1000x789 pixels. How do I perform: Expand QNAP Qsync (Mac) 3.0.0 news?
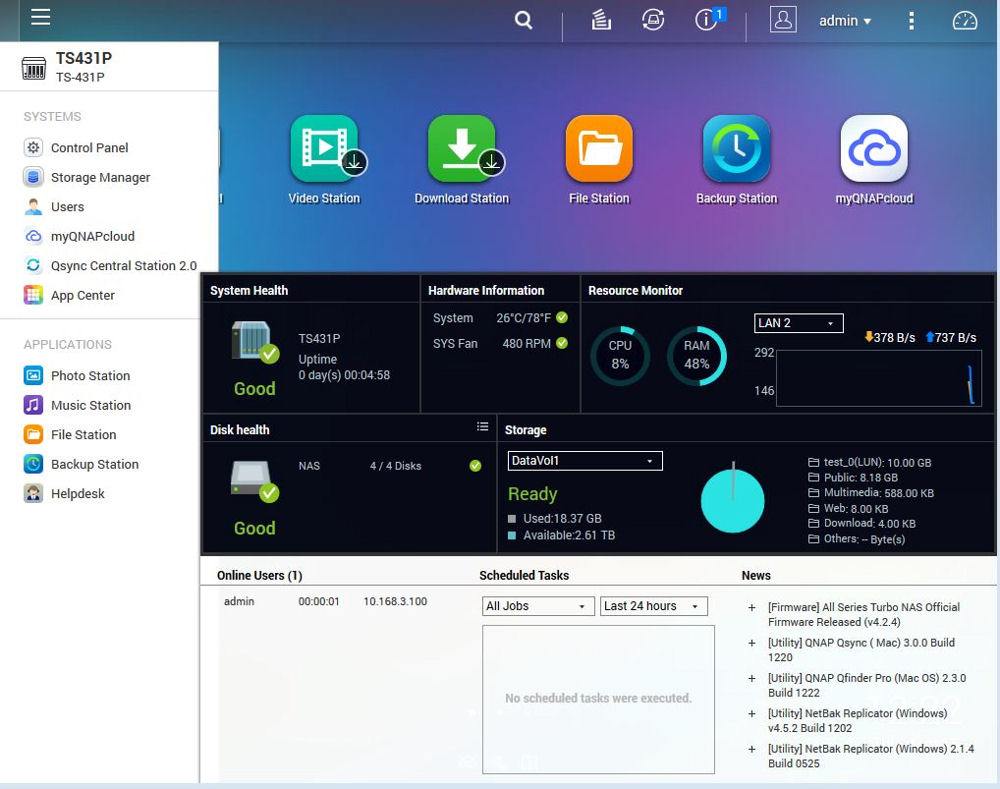pos(752,643)
